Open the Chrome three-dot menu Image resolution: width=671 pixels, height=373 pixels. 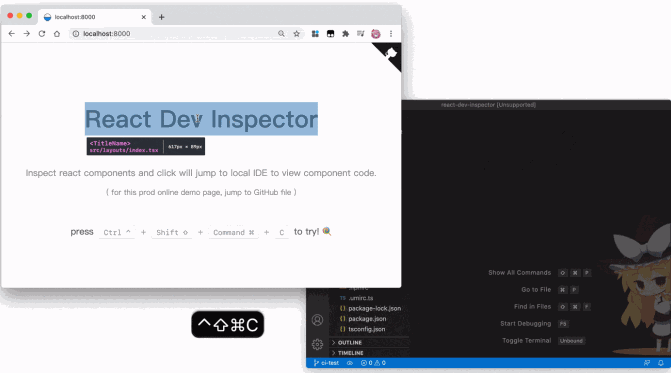(x=391, y=34)
